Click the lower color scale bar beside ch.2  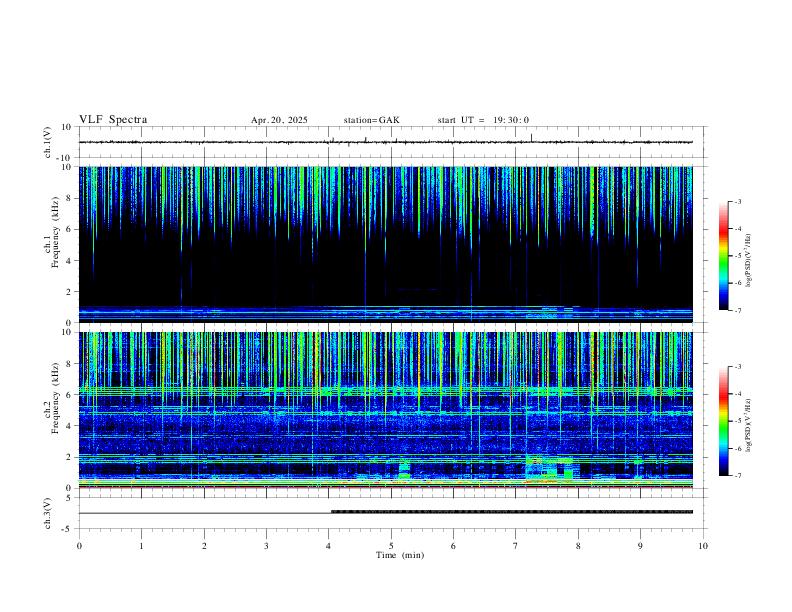tap(723, 421)
